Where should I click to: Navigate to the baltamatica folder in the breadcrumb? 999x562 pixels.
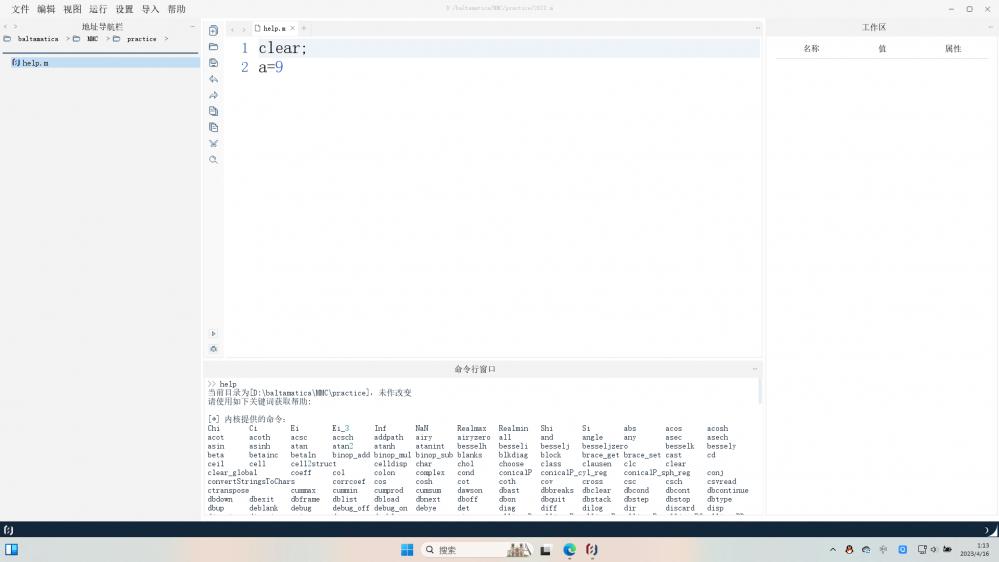point(38,39)
